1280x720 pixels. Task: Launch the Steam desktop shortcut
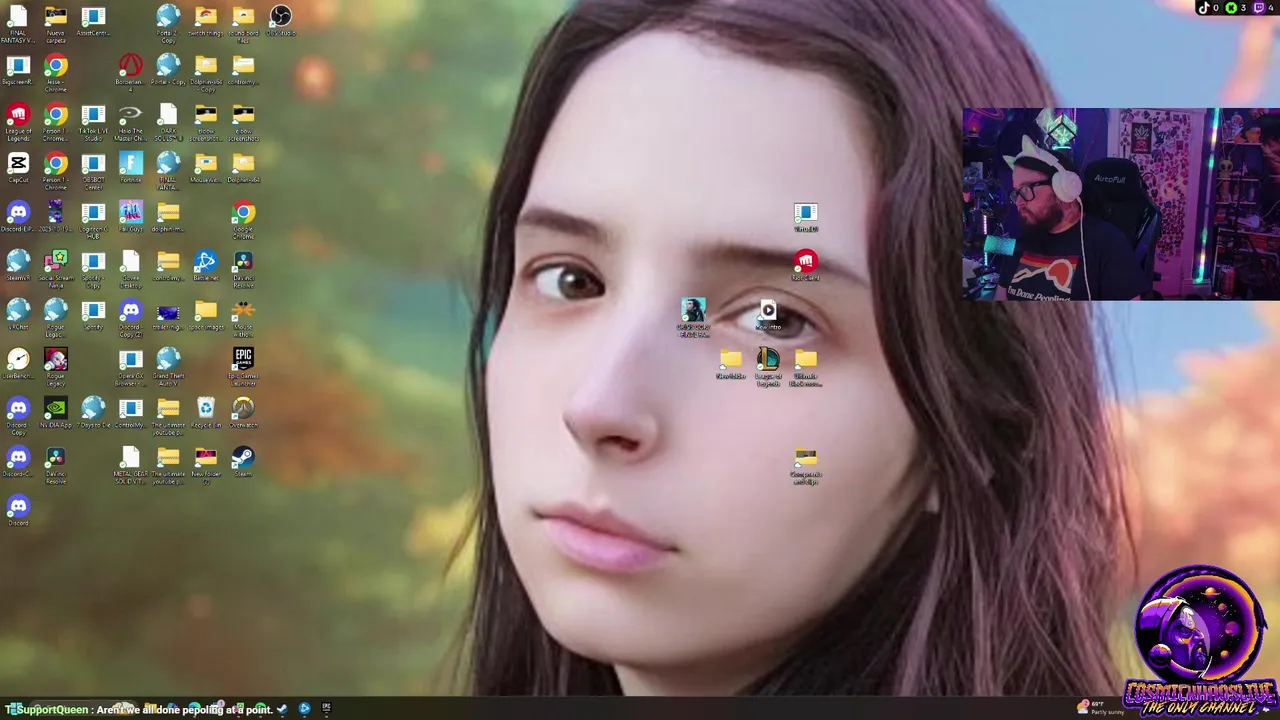[x=243, y=456]
